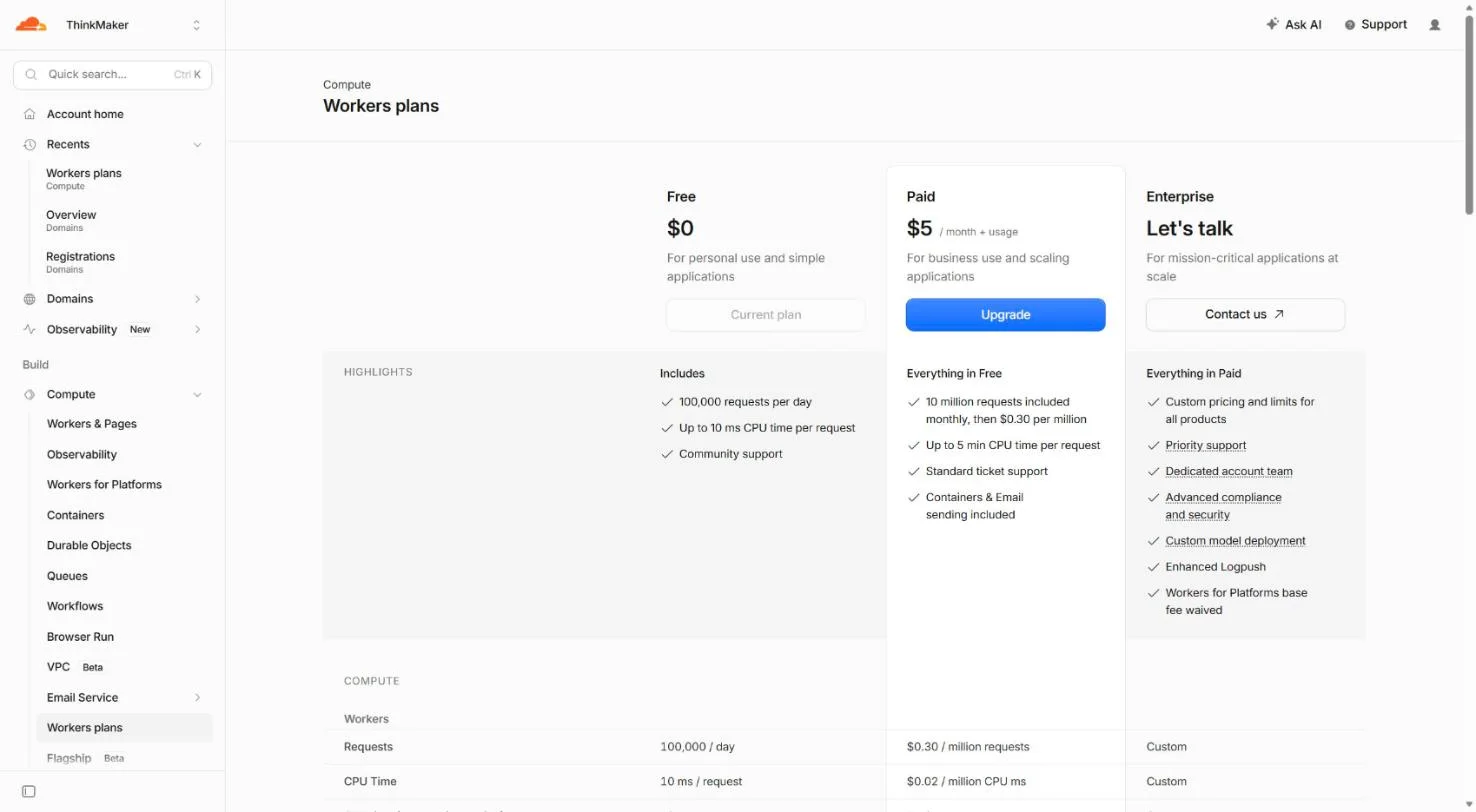The image size is (1476, 812).
Task: Click the Domains globe icon
Action: [x=30, y=299]
